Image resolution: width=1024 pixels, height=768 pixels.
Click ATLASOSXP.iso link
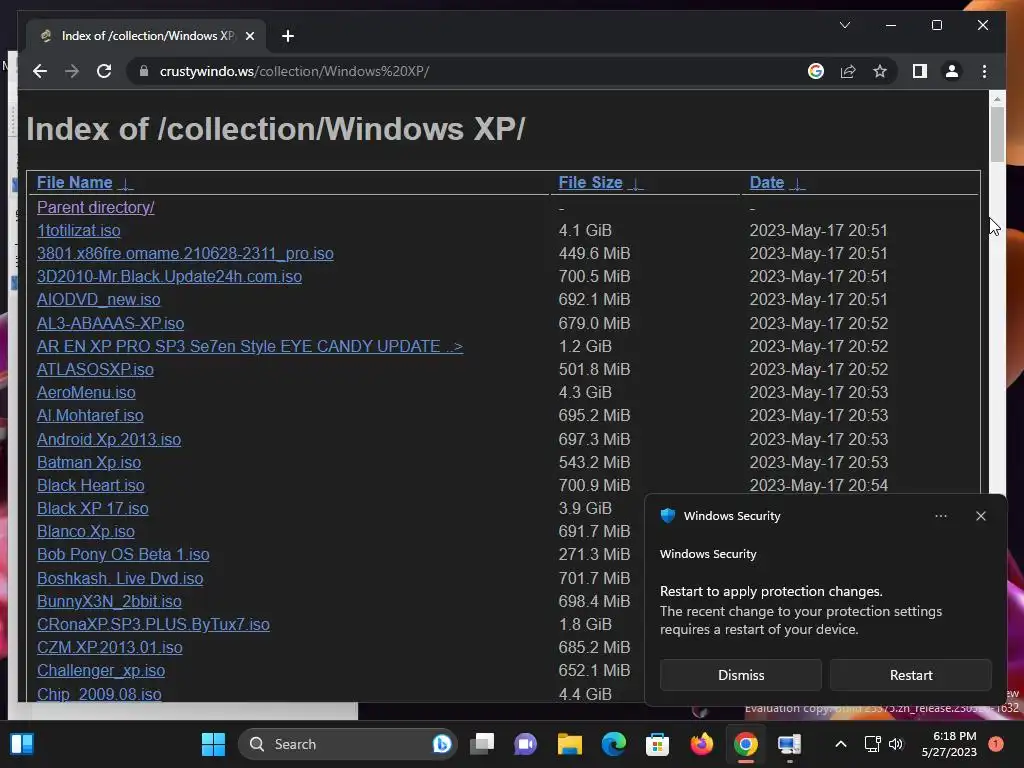click(95, 370)
